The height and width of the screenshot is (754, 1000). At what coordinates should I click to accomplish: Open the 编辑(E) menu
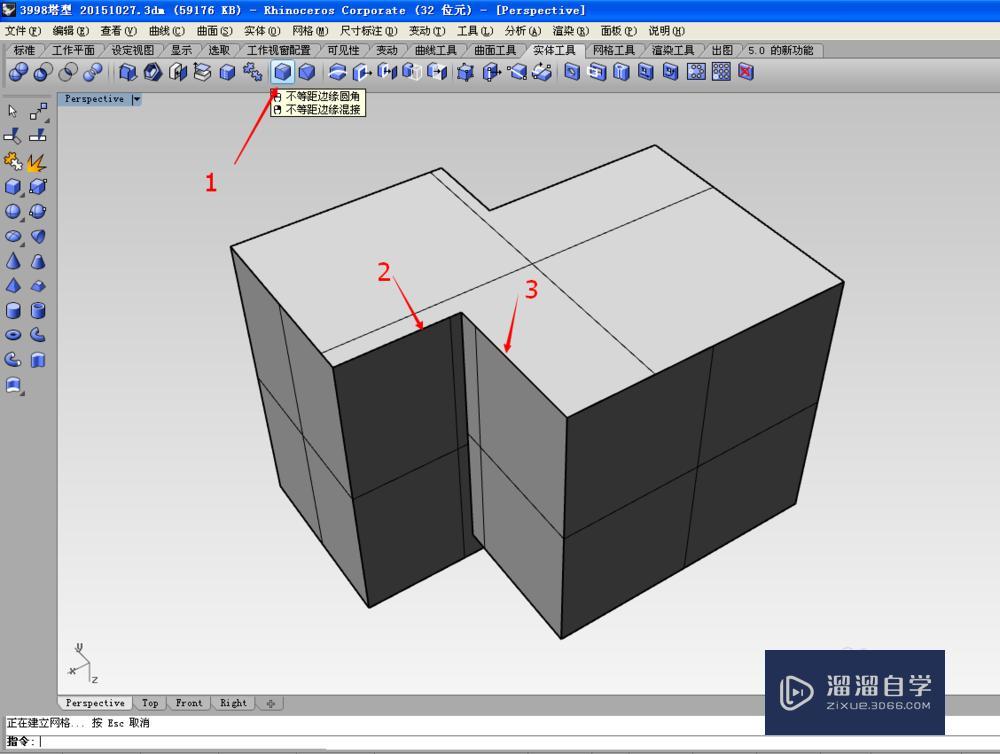[71, 31]
